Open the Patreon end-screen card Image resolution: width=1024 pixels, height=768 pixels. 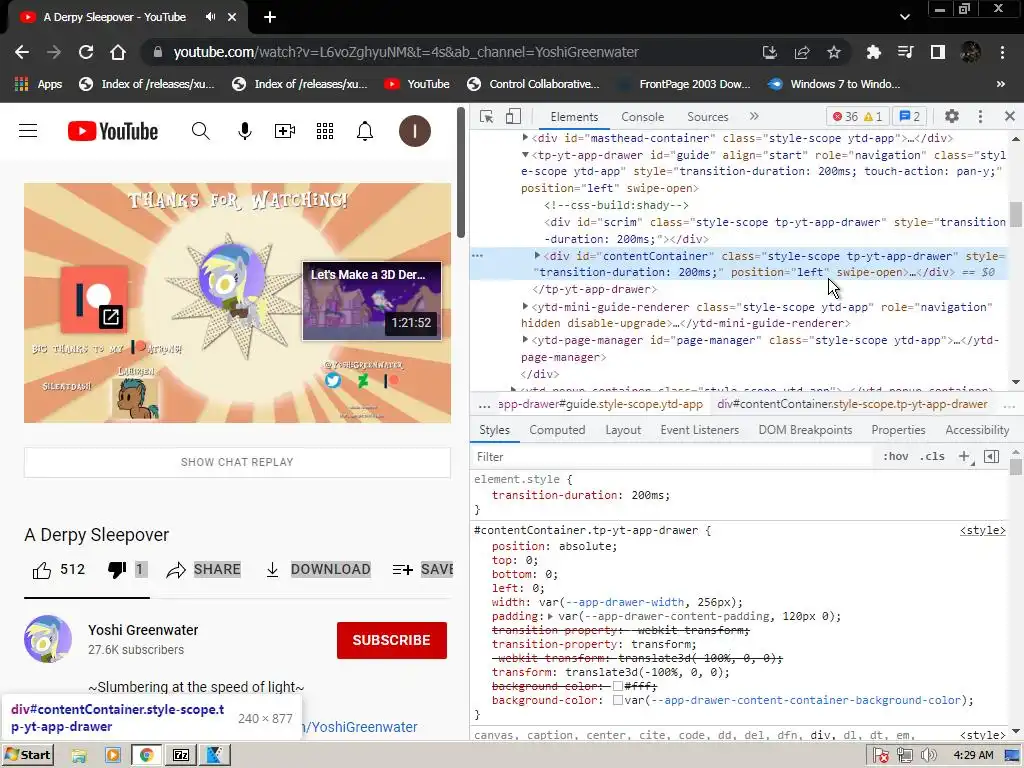[94, 299]
